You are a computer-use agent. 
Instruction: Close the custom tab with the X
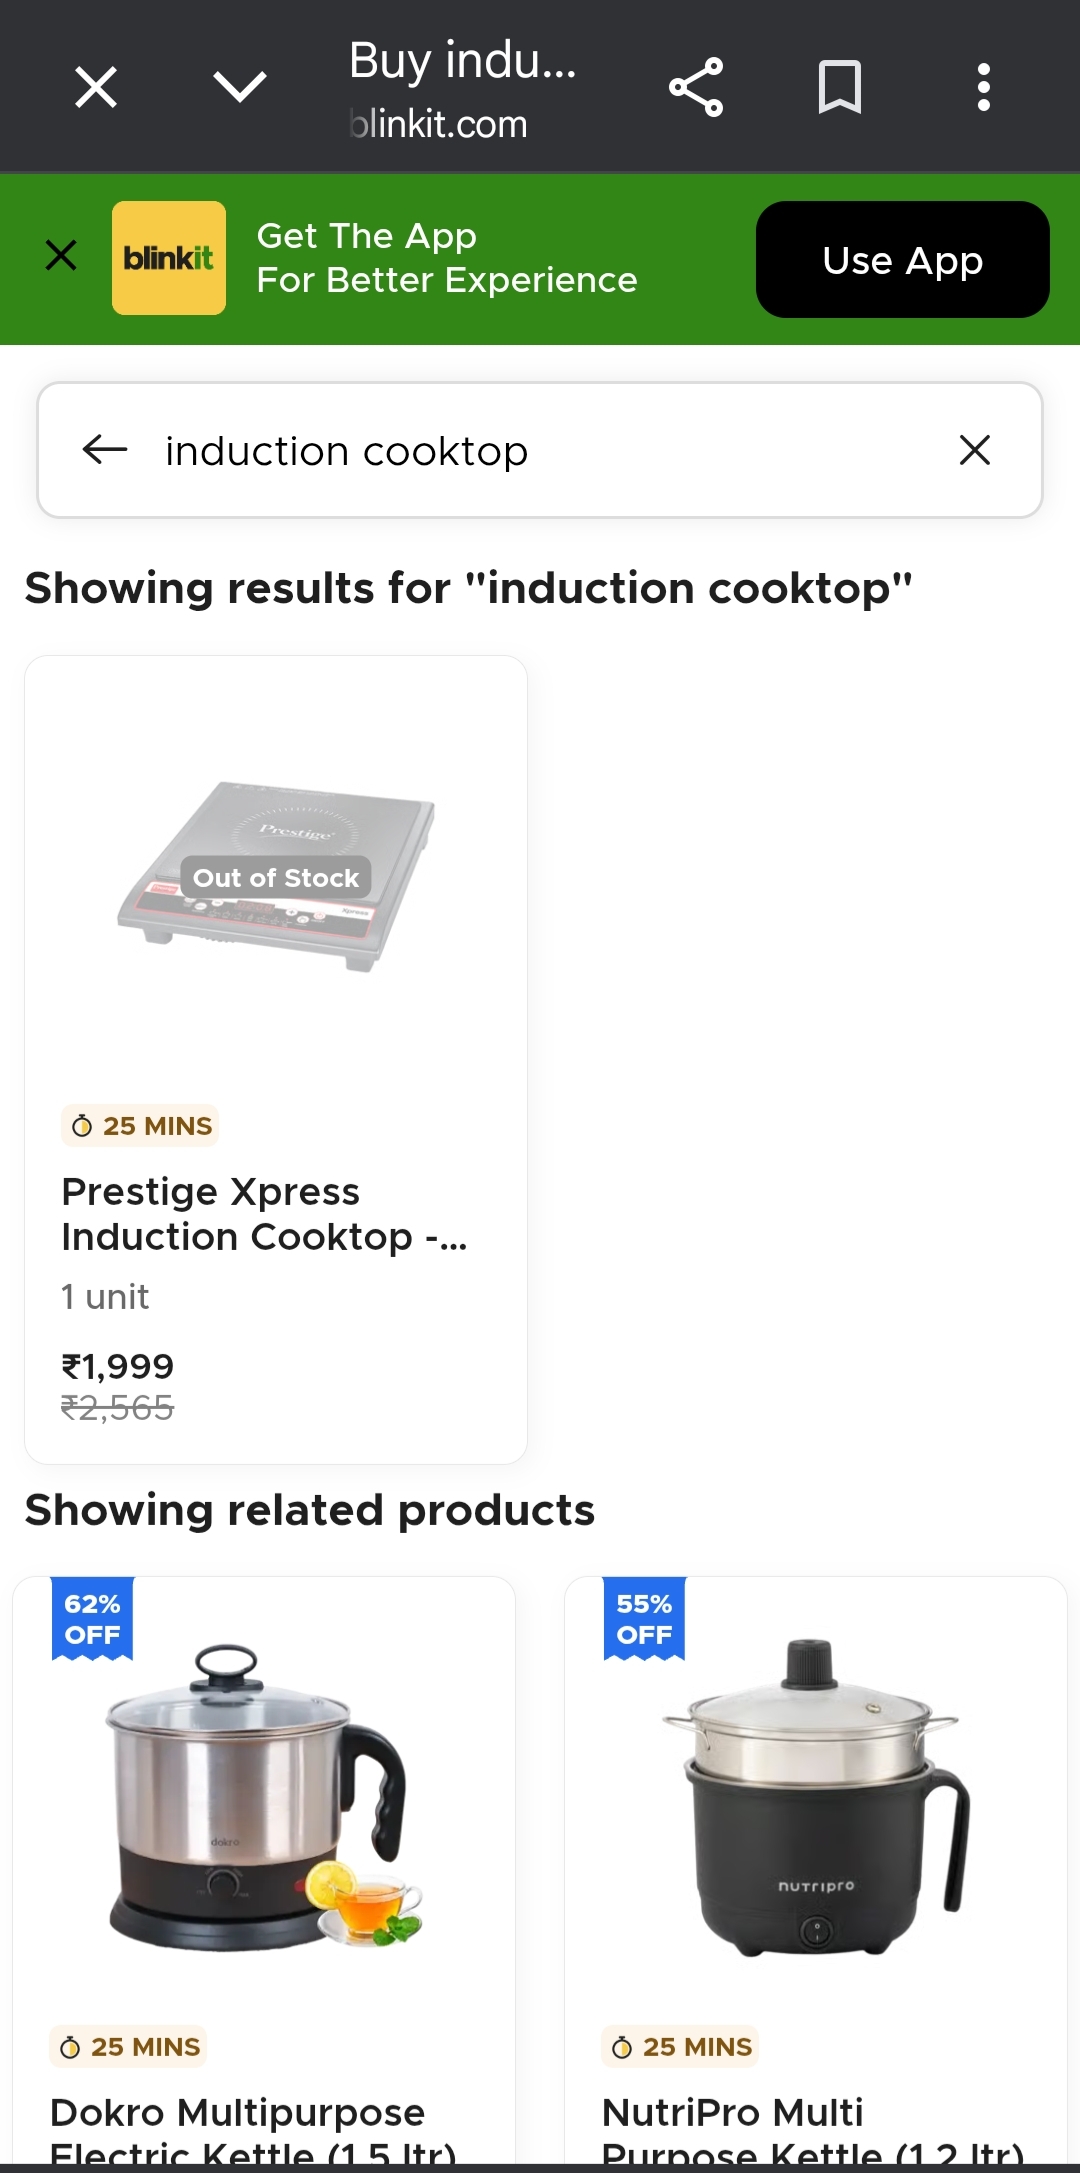[95, 87]
